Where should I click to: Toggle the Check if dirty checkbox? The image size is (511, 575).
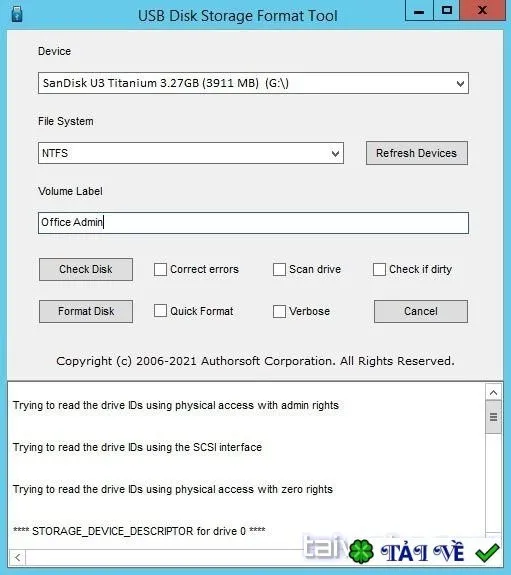click(x=379, y=270)
